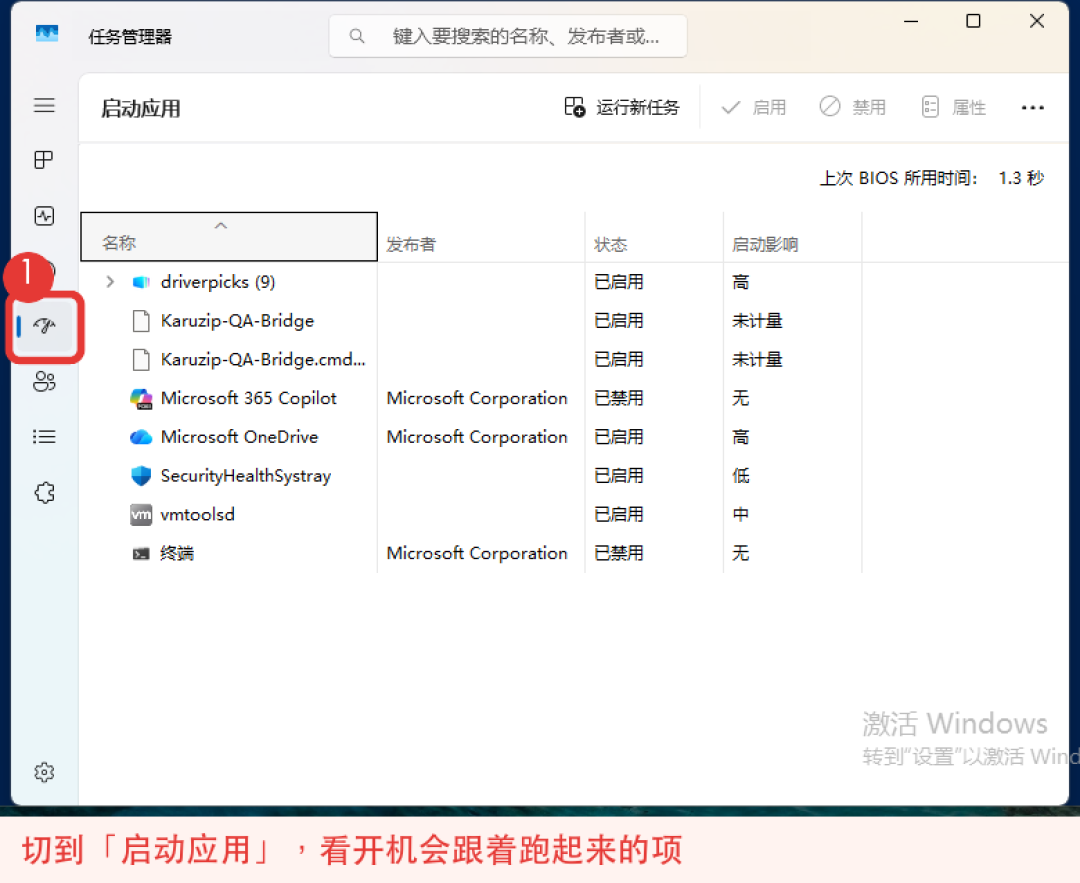
Task: Select the Startup apps sidebar icon
Action: tap(45, 326)
